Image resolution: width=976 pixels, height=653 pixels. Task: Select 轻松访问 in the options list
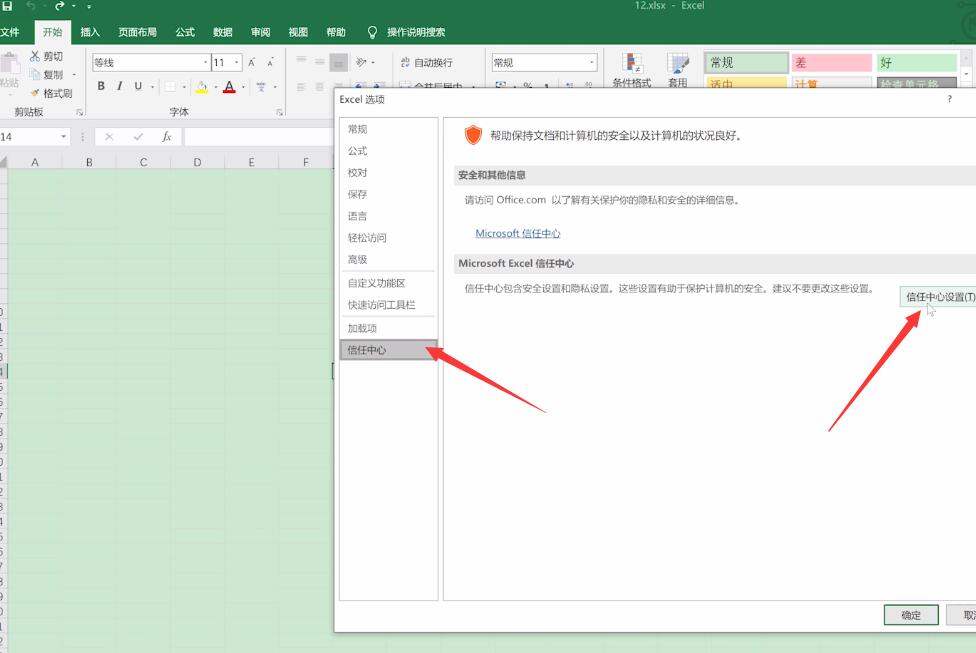click(388, 238)
